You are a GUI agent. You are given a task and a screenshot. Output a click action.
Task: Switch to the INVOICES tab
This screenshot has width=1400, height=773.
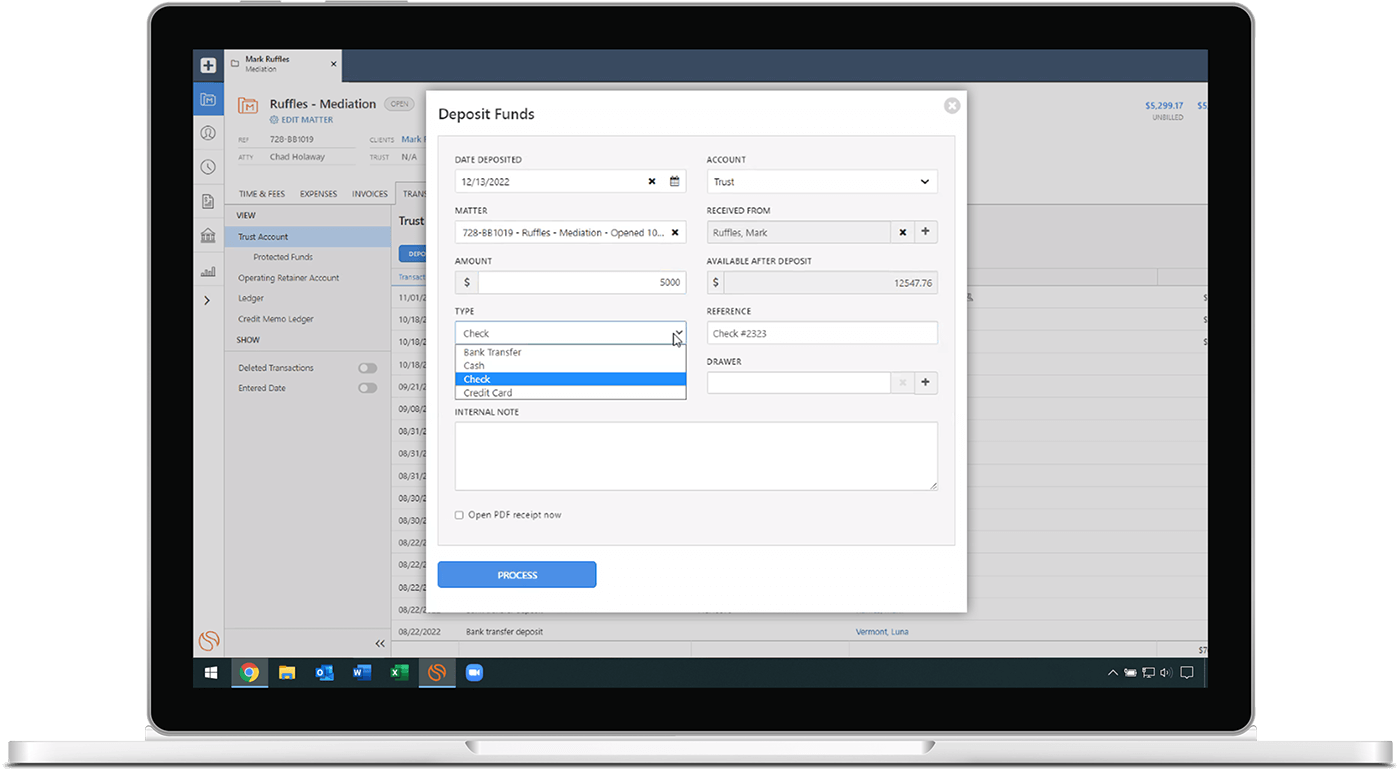370,194
